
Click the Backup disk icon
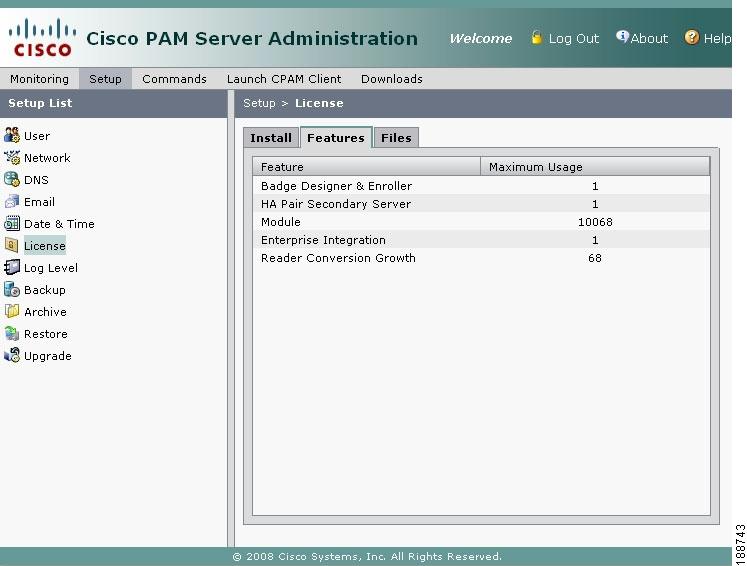point(12,289)
